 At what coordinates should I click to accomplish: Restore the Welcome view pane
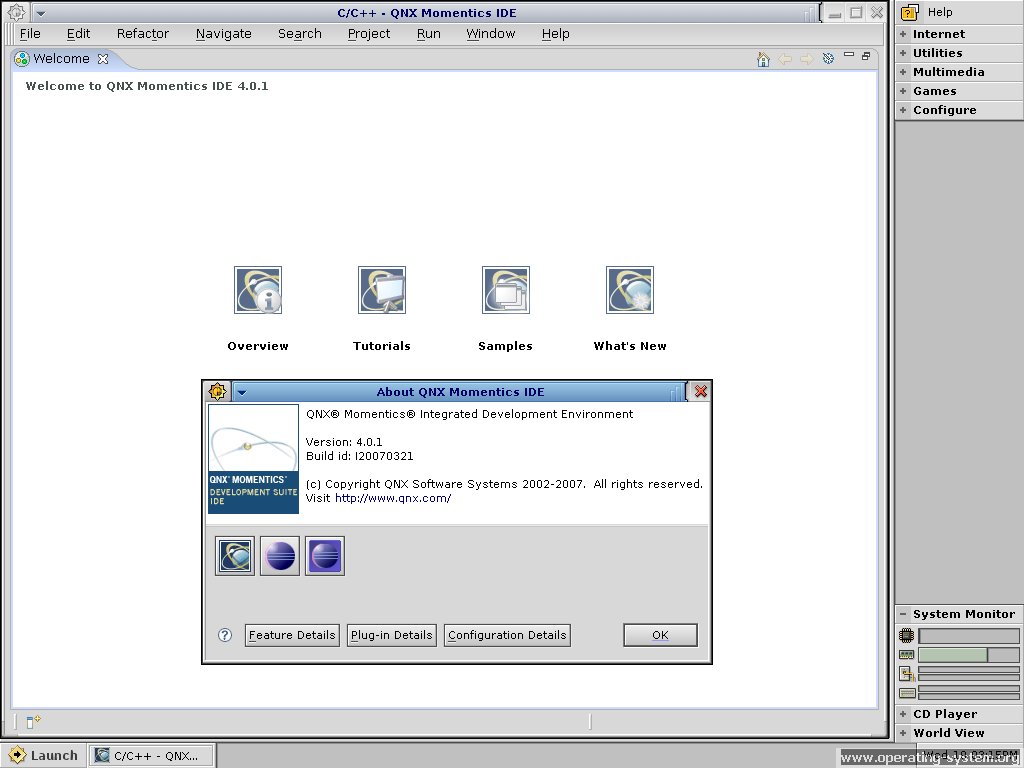click(866, 56)
